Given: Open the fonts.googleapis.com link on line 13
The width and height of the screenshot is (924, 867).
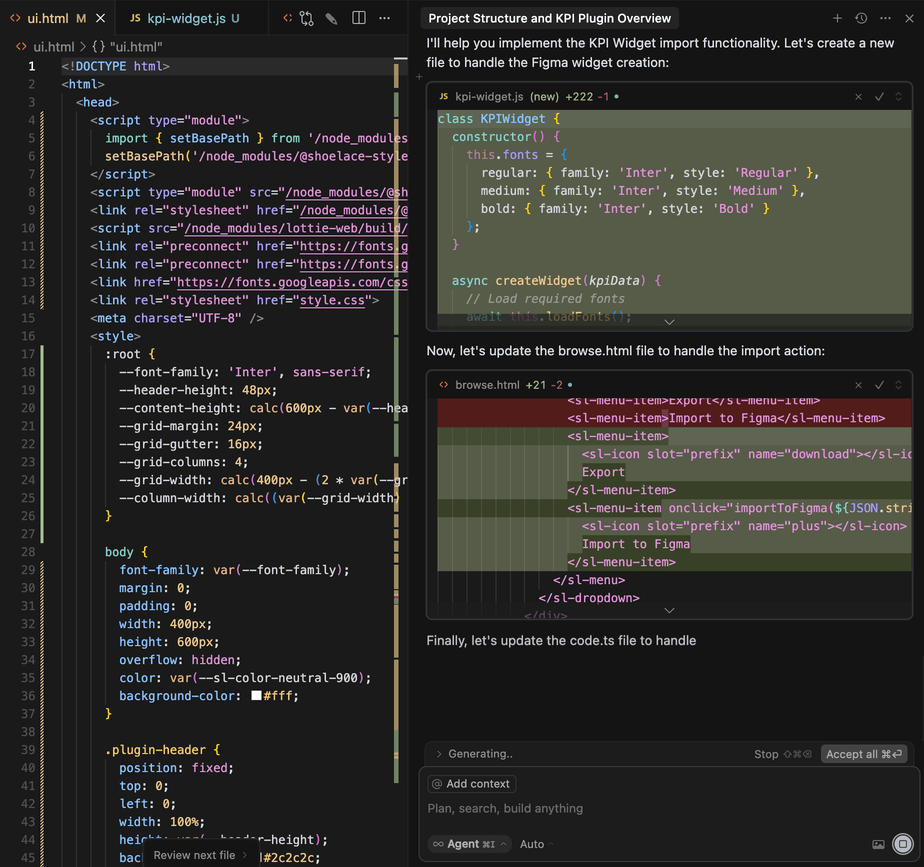Looking at the screenshot, I should [292, 282].
